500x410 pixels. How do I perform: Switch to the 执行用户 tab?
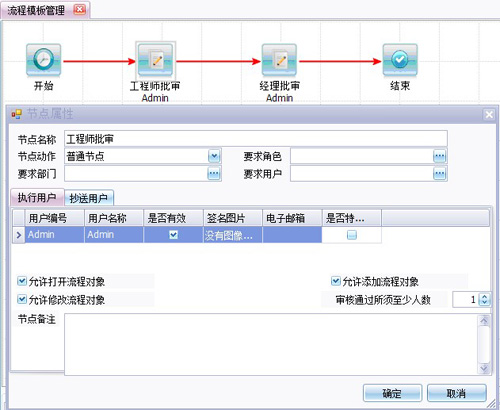pos(37,197)
